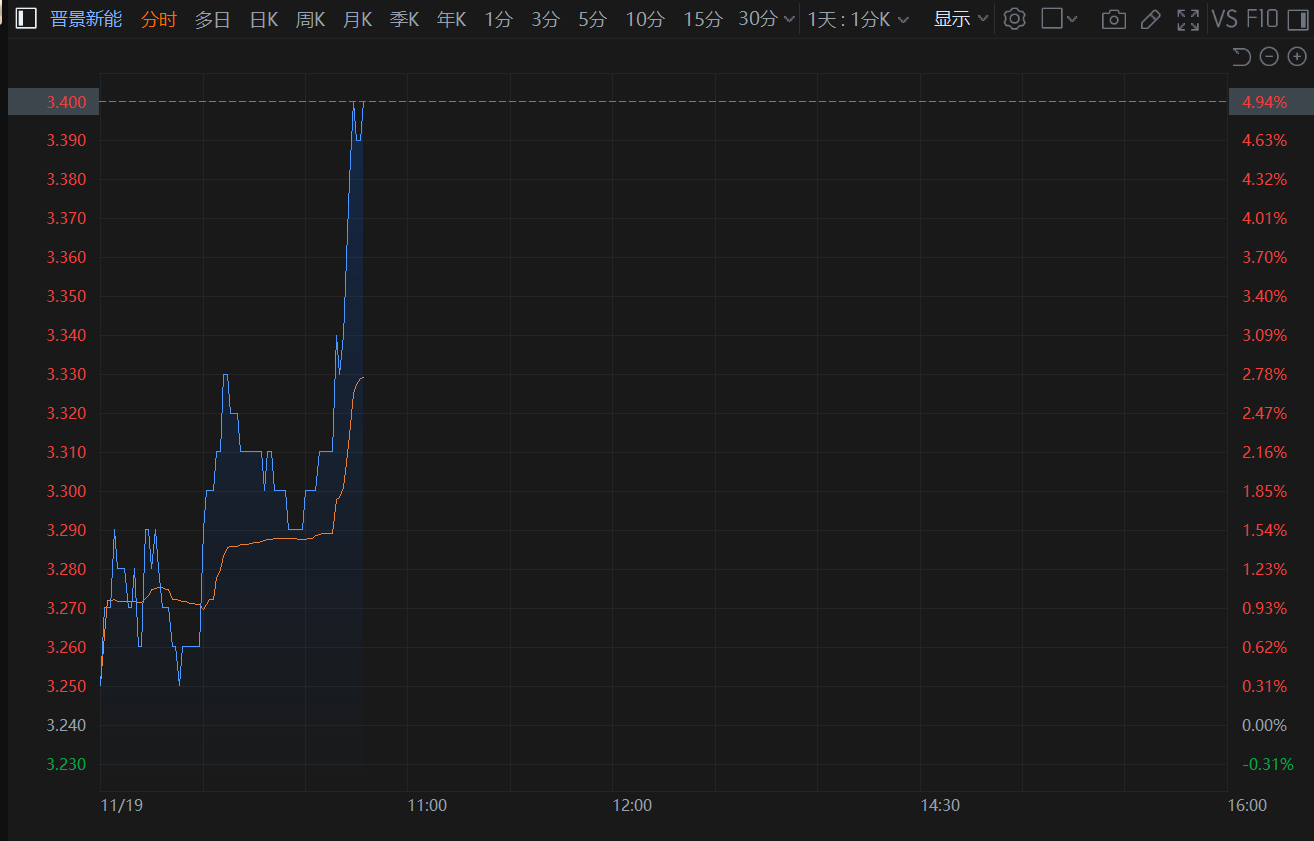Choose the 3分 interval

pos(545,19)
